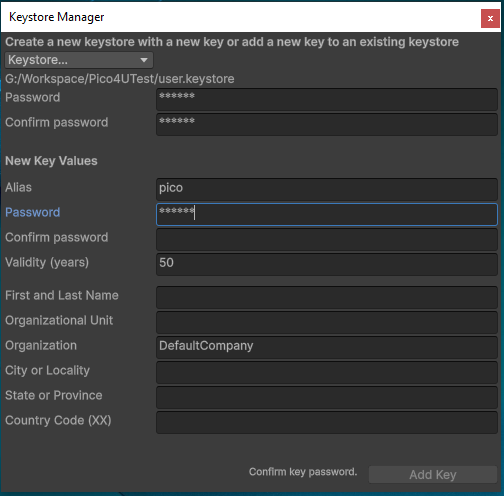This screenshot has height=496, width=504.
Task: Open the Keystore... dropdown
Action: (x=79, y=60)
